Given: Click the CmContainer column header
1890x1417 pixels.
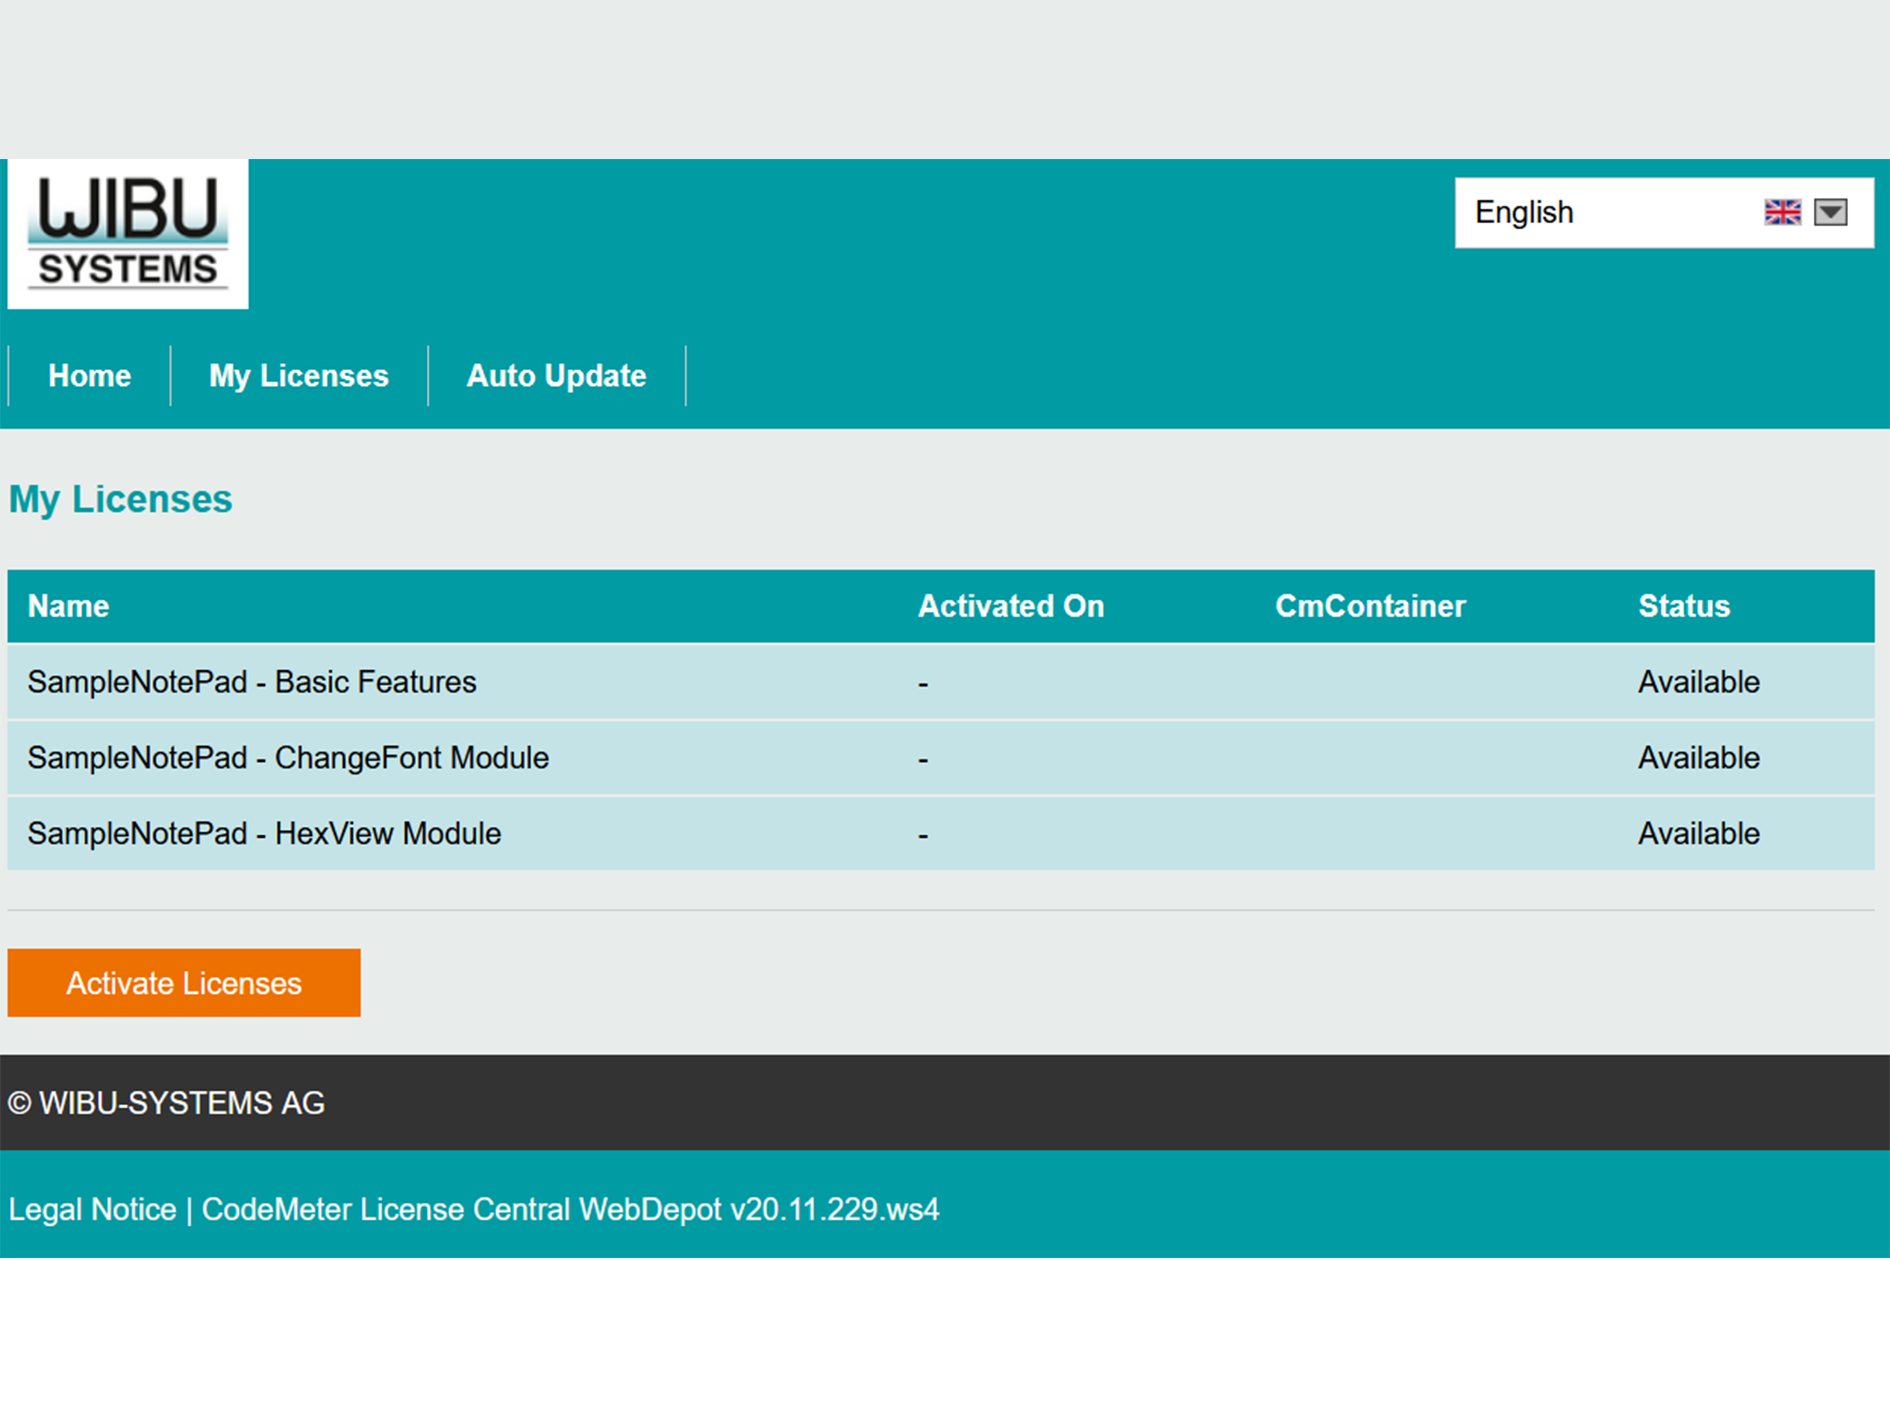Looking at the screenshot, I should pyautogui.click(x=1370, y=606).
